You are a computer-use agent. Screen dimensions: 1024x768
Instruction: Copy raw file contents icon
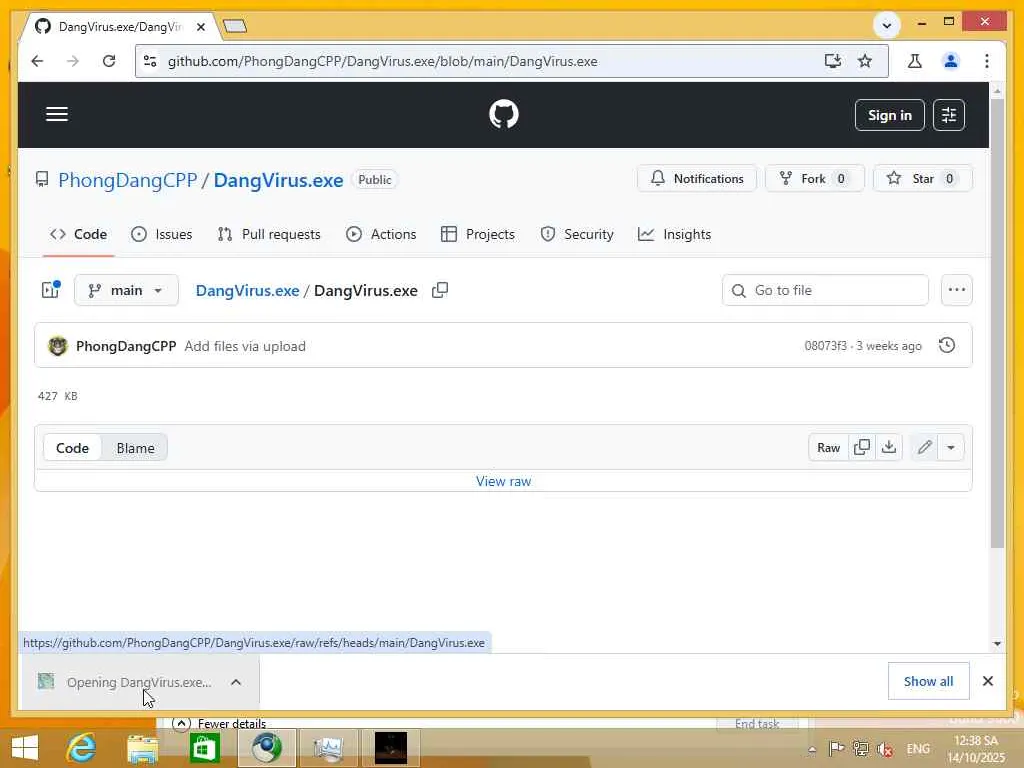pos(861,447)
